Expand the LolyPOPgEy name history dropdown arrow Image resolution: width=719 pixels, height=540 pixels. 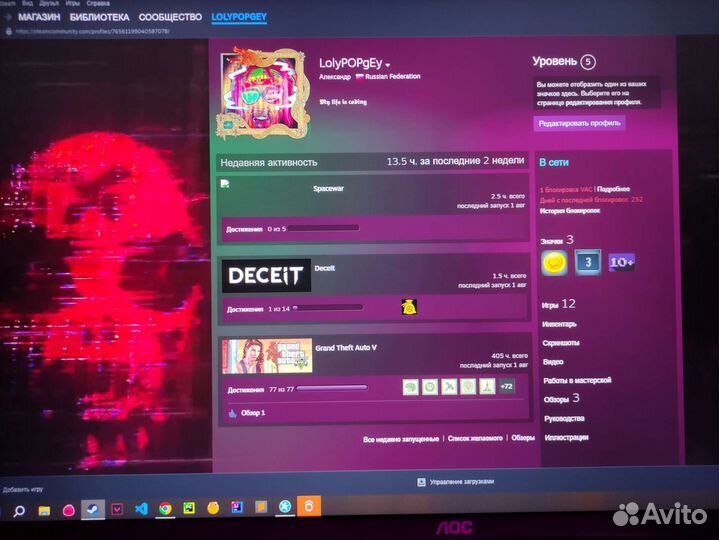point(388,65)
